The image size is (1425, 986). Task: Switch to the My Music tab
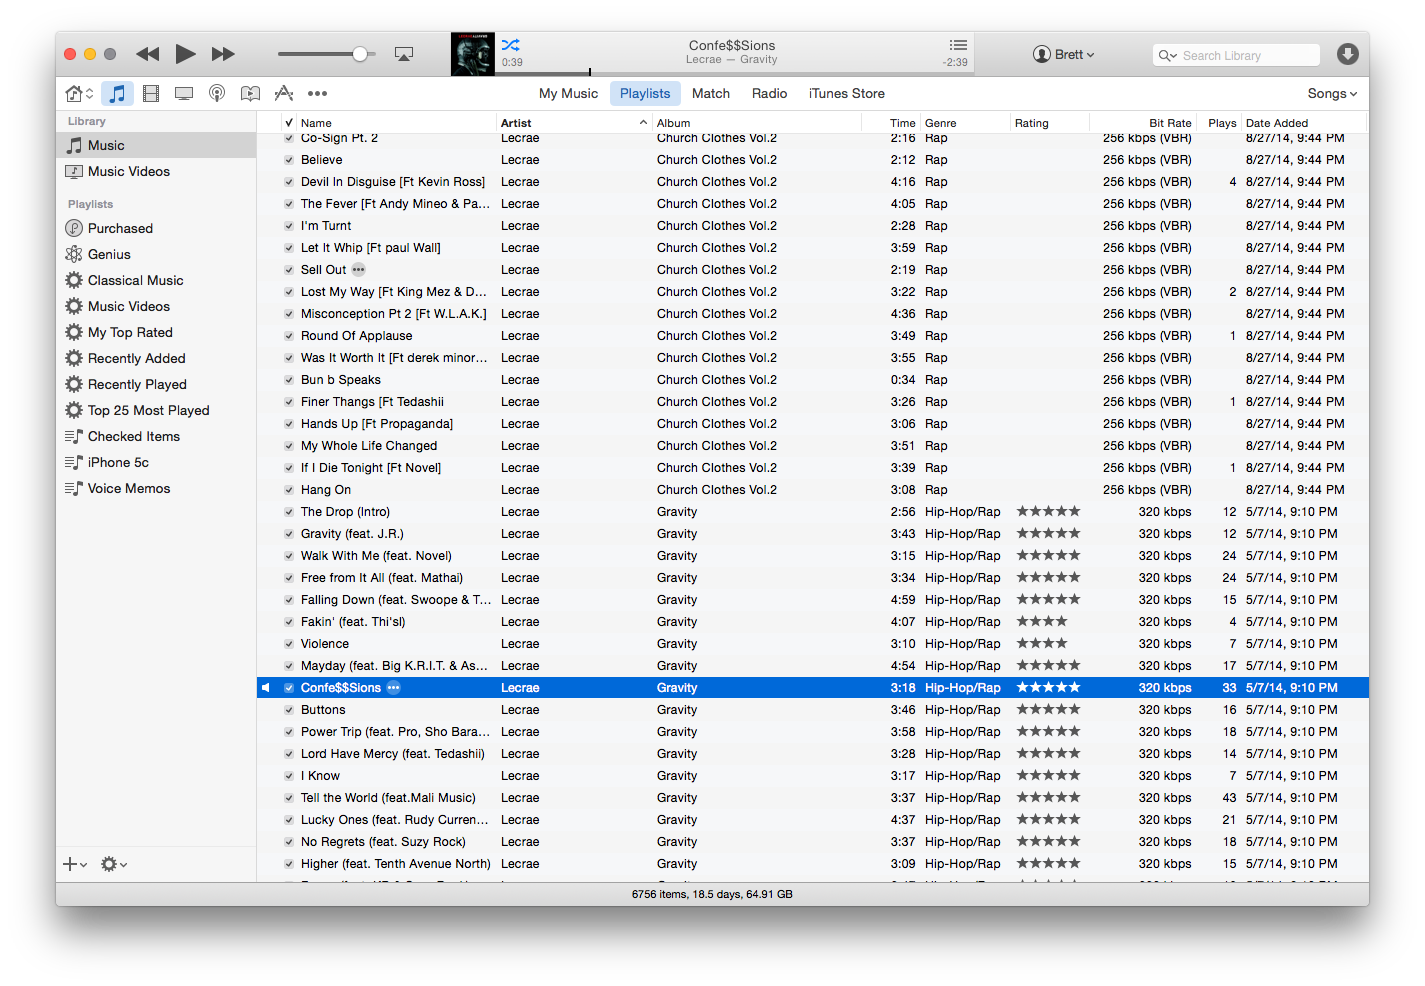(x=568, y=93)
